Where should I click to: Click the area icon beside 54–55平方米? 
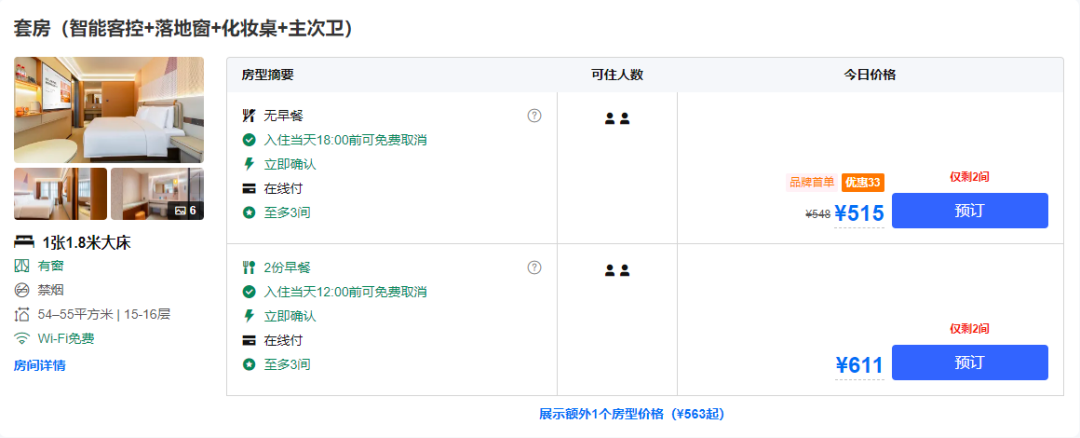[x=22, y=315]
